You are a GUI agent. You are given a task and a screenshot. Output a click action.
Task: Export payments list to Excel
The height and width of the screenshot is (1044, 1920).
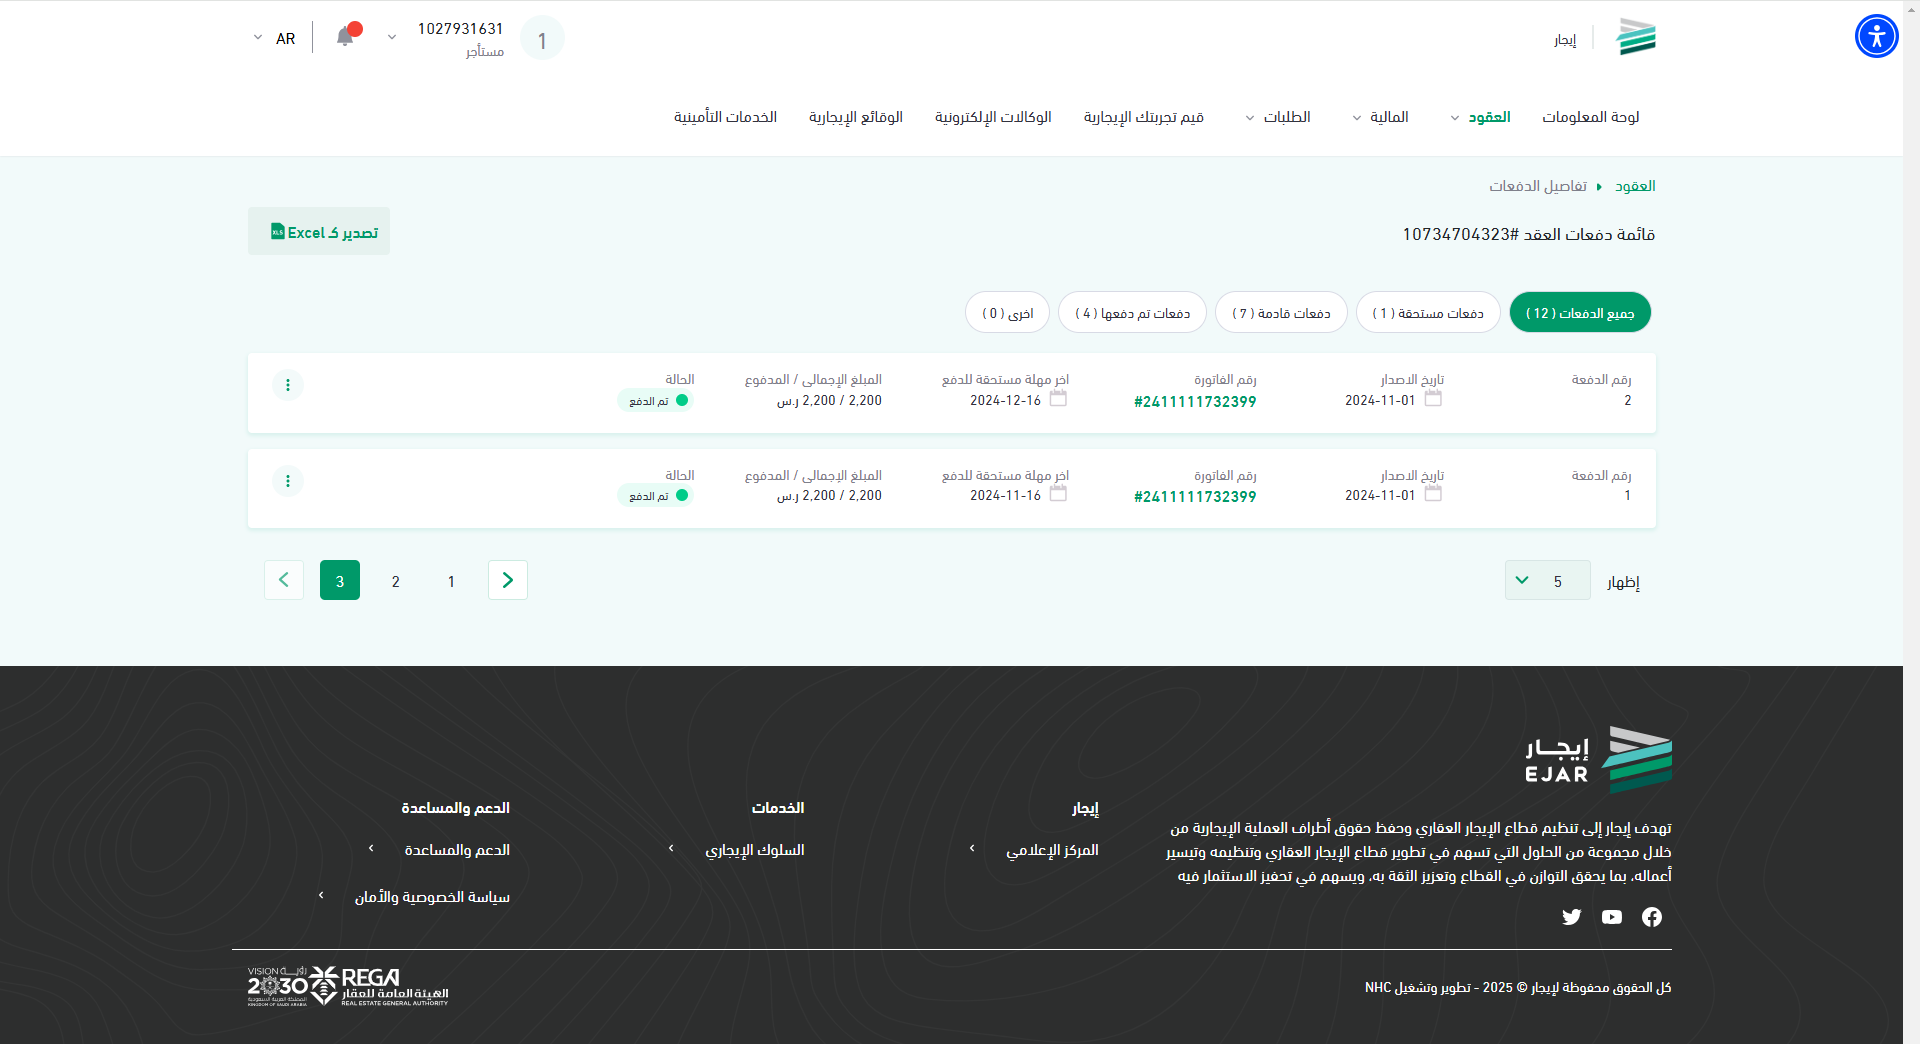point(319,232)
